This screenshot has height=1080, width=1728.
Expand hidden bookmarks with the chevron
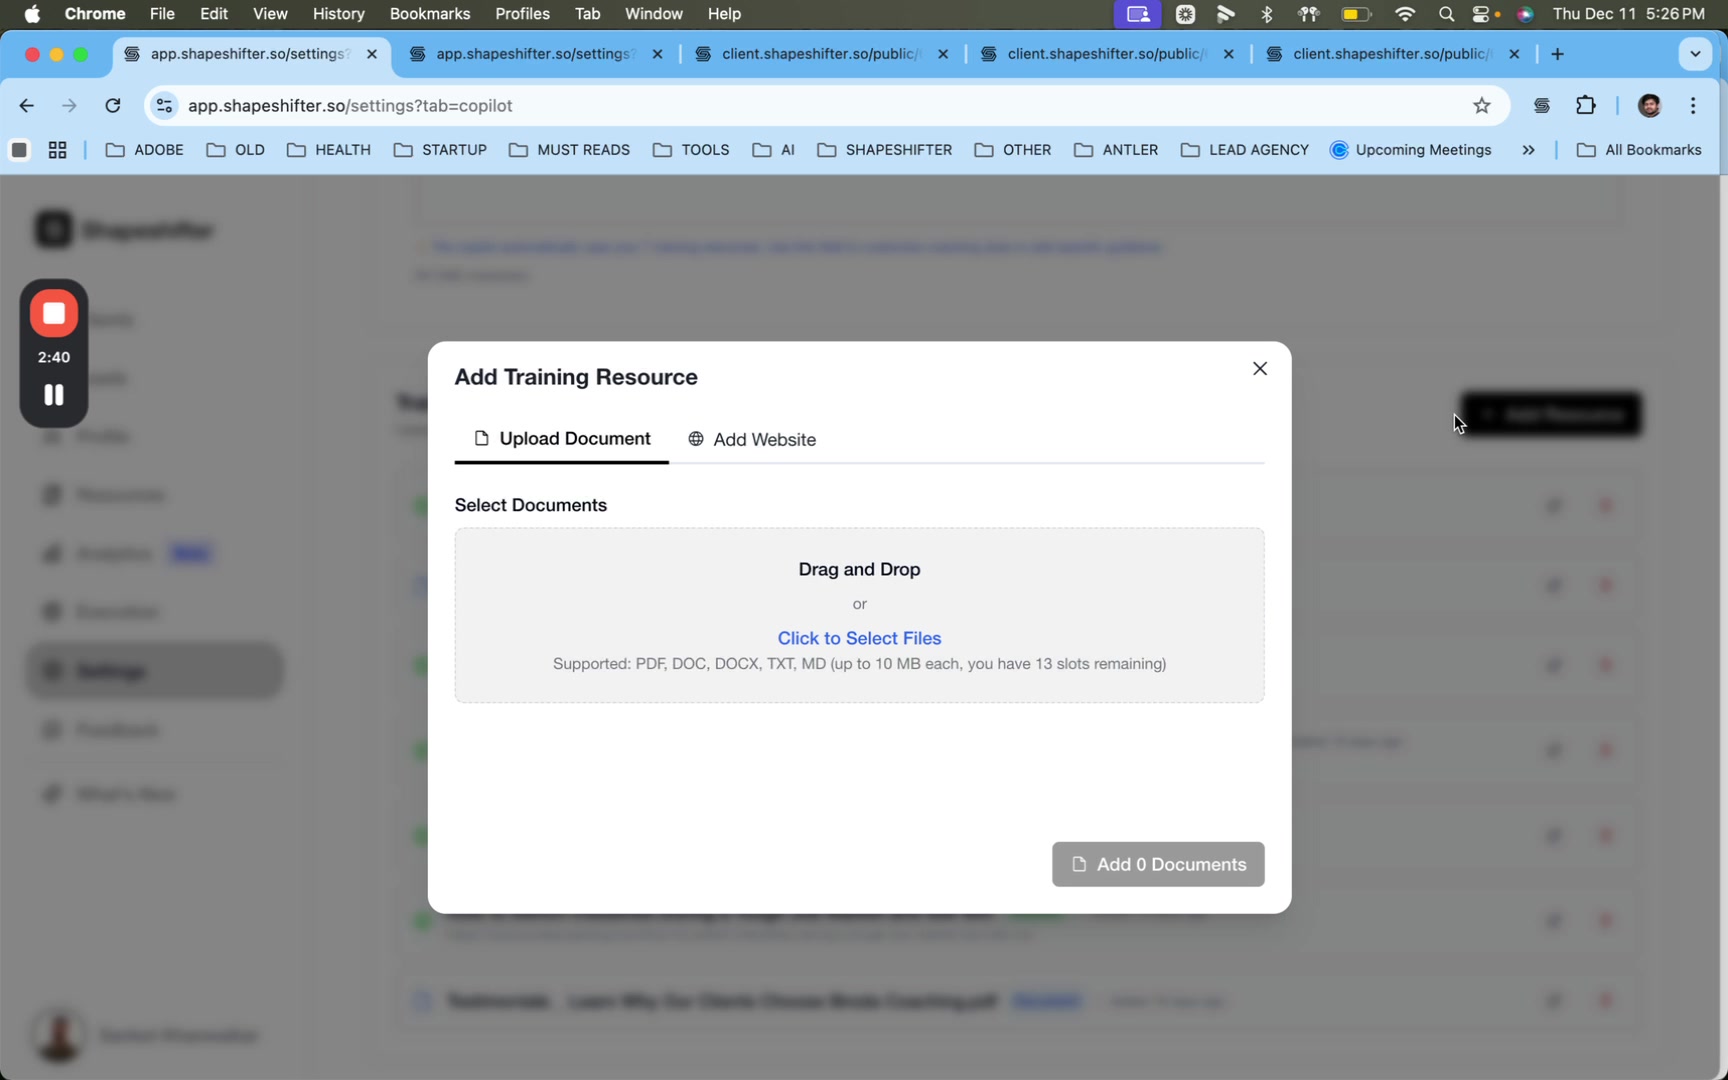pyautogui.click(x=1528, y=150)
